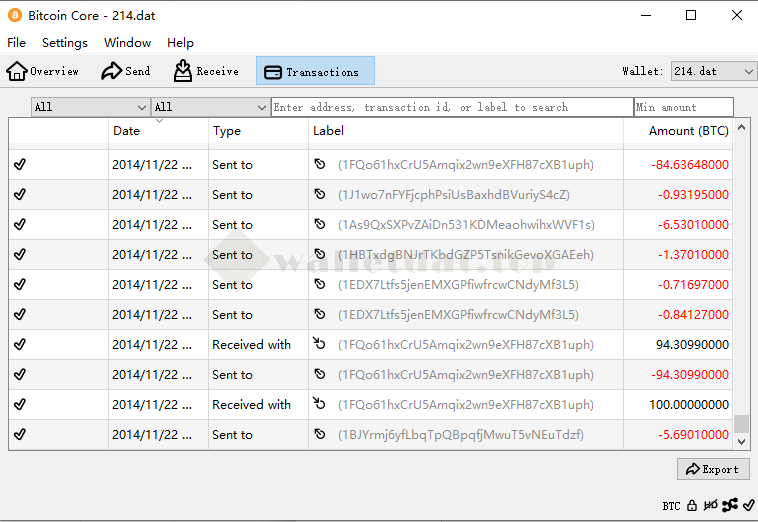Click confirmed checkmark of -84.63648000 transaction
The image size is (758, 522).
[x=20, y=165]
